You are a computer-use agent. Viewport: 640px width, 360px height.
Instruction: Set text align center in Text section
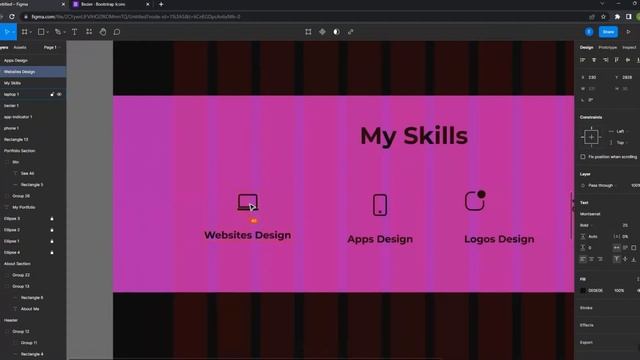tap(591, 259)
